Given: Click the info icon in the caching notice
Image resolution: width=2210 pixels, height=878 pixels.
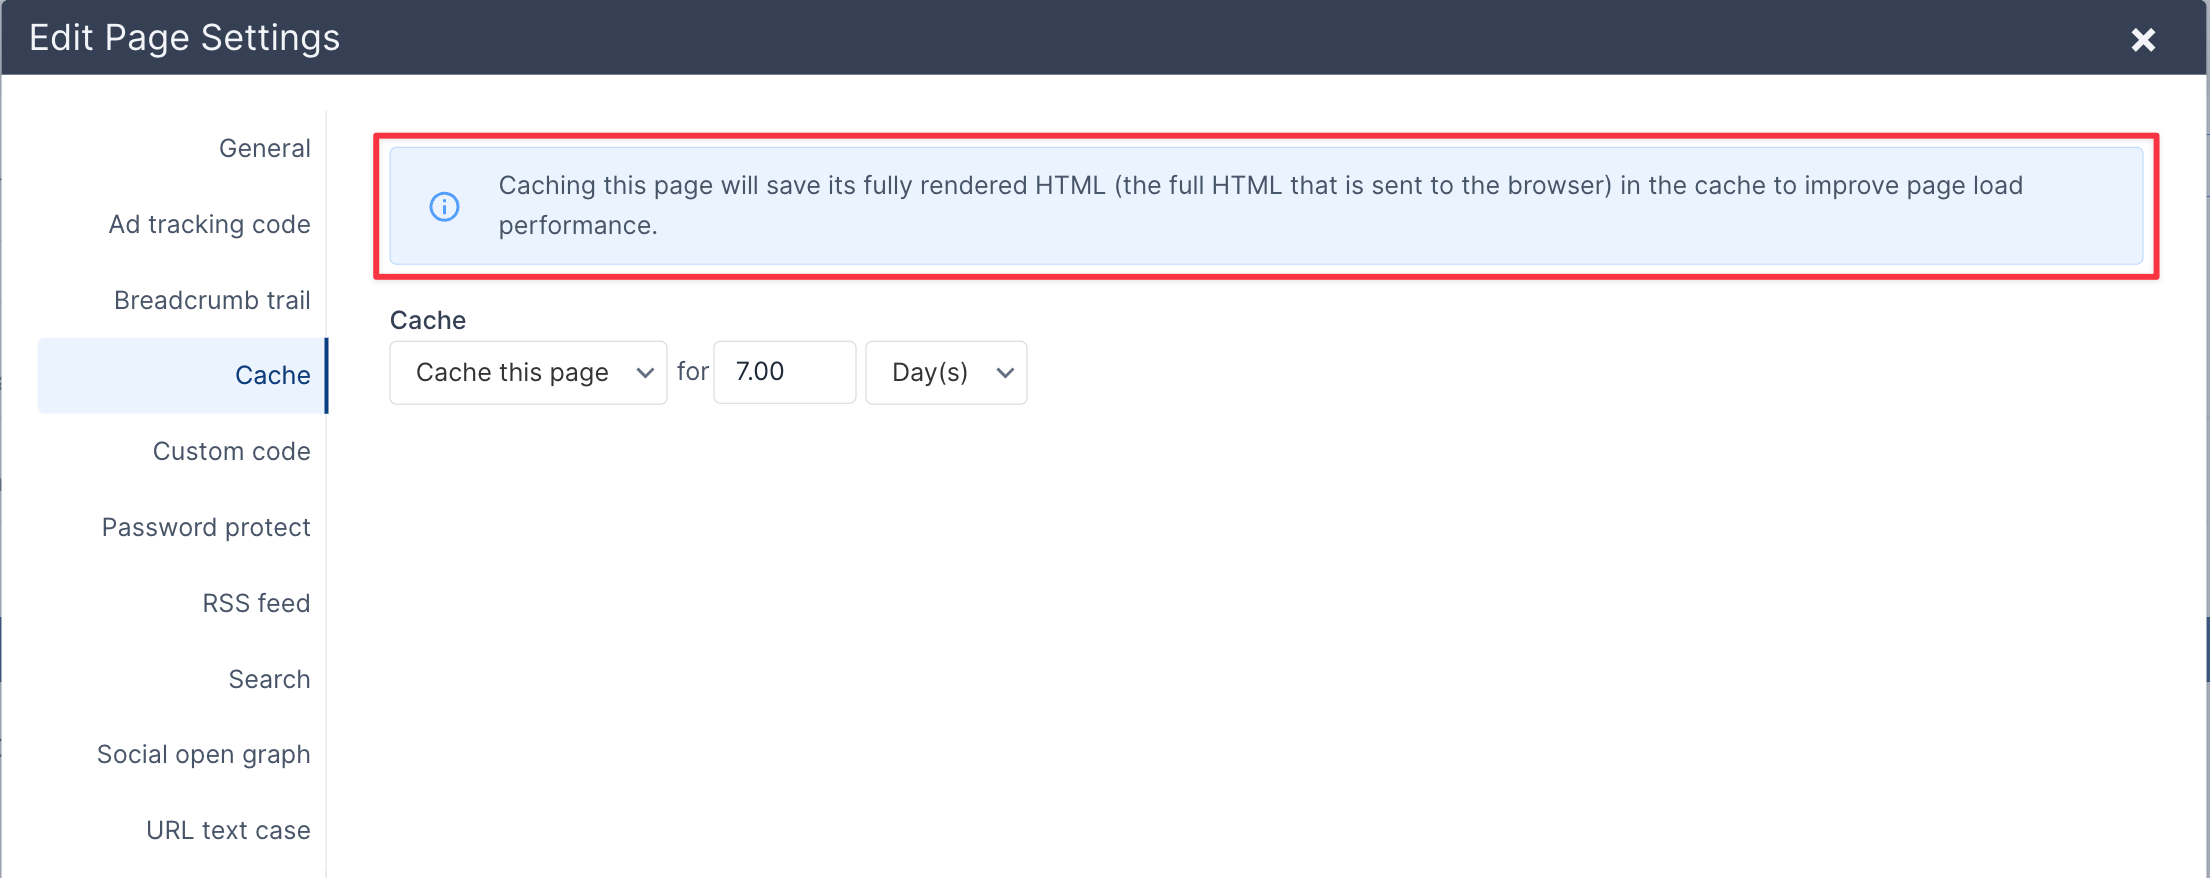Looking at the screenshot, I should click(444, 206).
